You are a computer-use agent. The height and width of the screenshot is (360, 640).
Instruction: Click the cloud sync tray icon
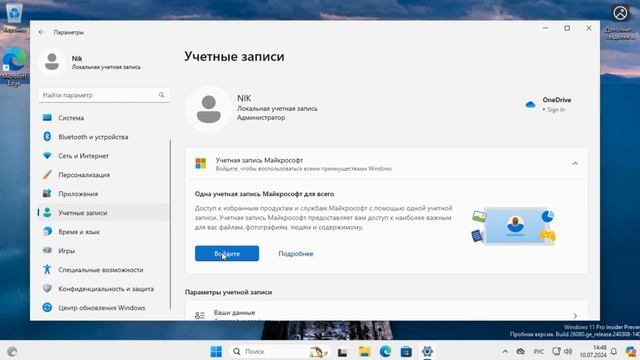521,351
